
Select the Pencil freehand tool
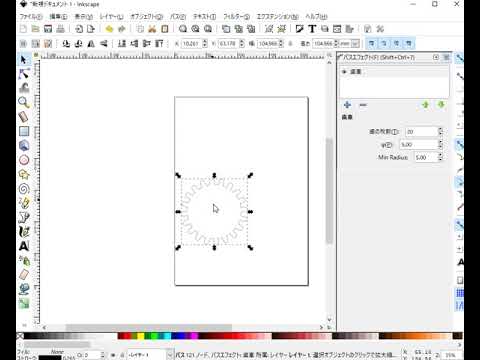coord(24,203)
